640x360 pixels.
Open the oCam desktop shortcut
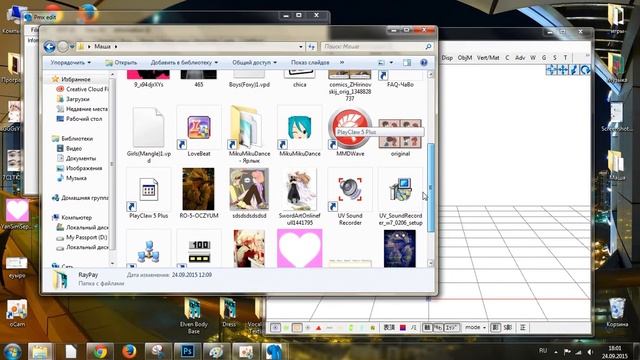point(17,313)
